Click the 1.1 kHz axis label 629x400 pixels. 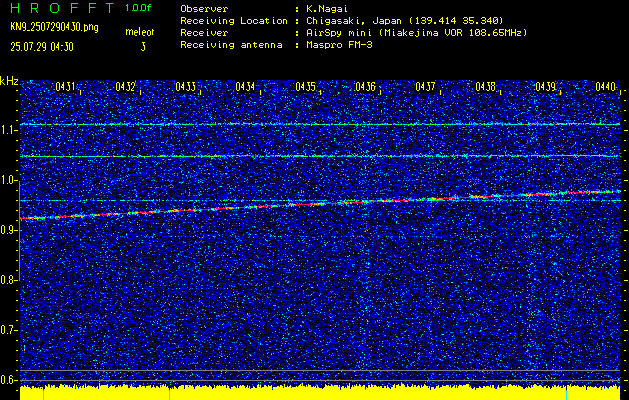coord(8,130)
